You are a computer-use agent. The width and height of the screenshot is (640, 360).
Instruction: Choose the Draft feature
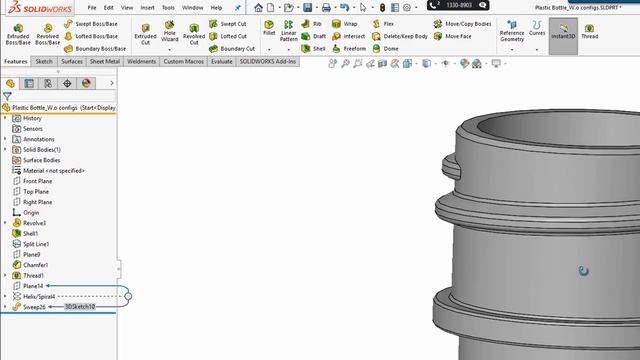pyautogui.click(x=313, y=36)
